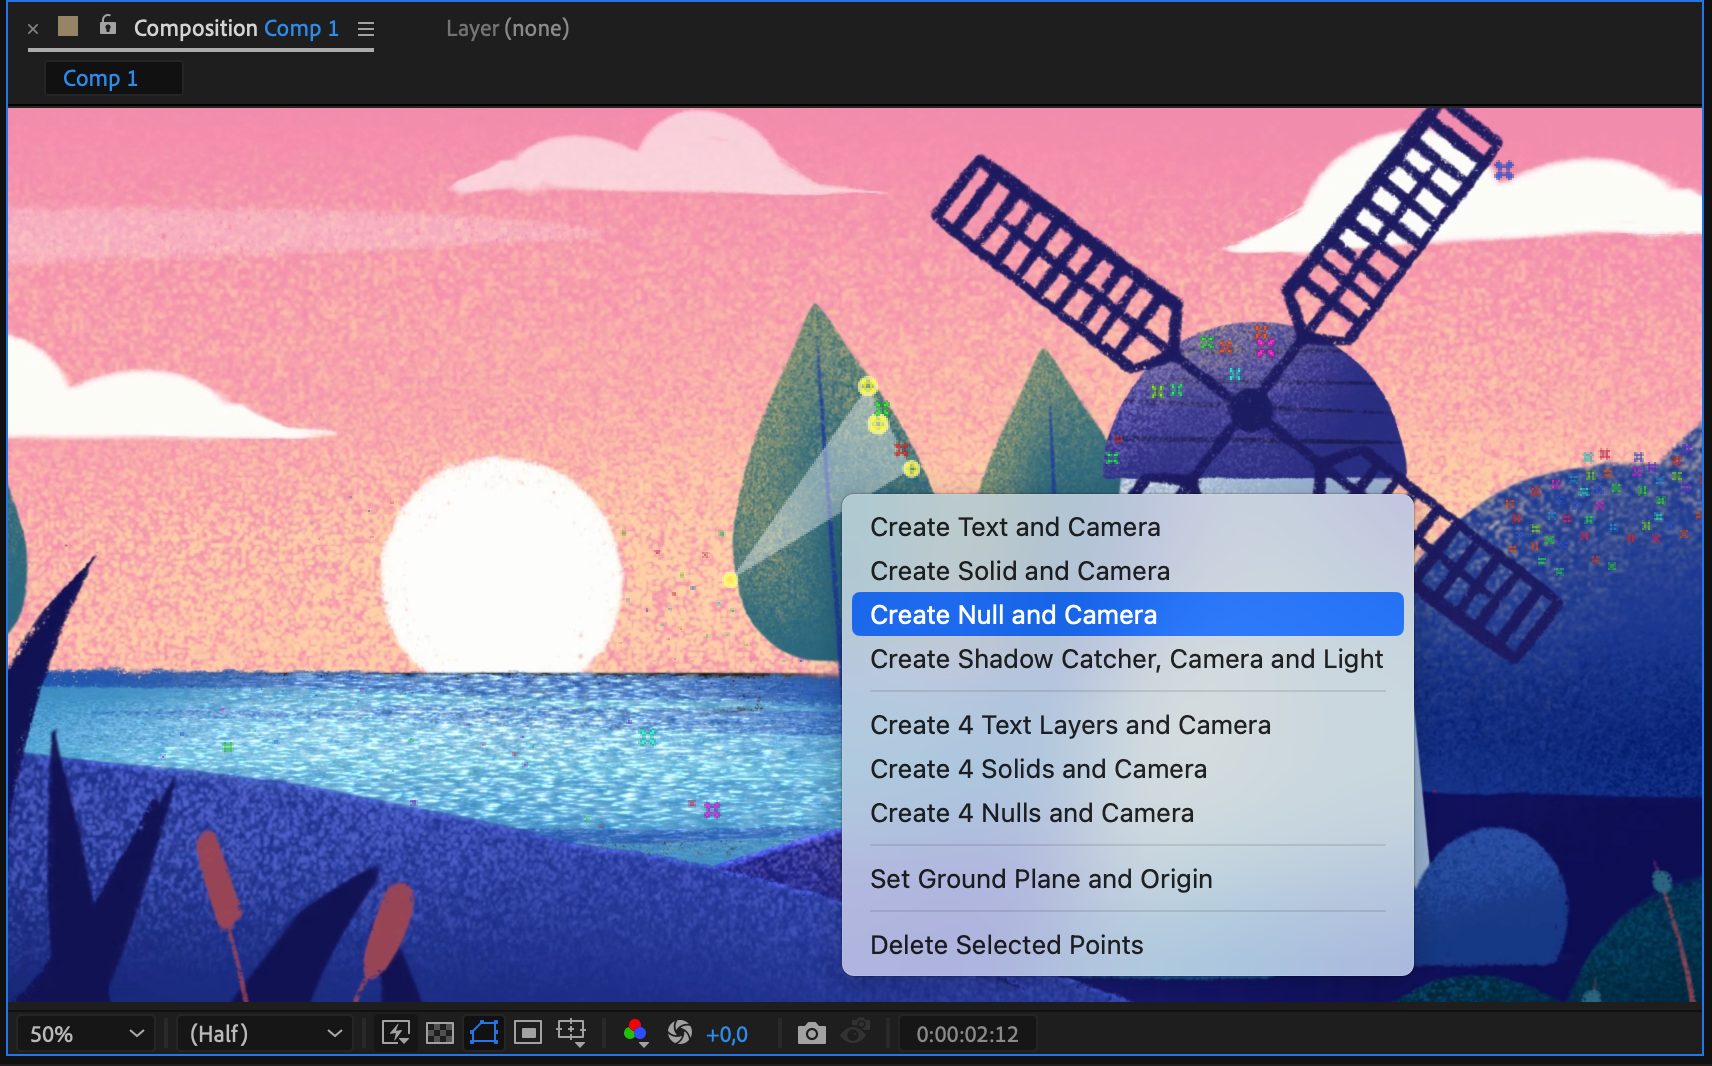Select Set Ground Plane and Origin
The height and width of the screenshot is (1066, 1712).
tap(1040, 879)
